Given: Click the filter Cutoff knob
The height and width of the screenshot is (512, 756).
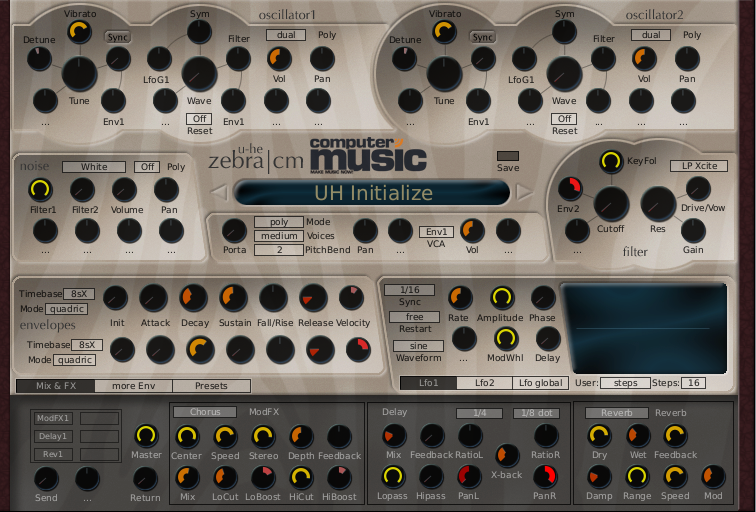Looking at the screenshot, I should 610,205.
